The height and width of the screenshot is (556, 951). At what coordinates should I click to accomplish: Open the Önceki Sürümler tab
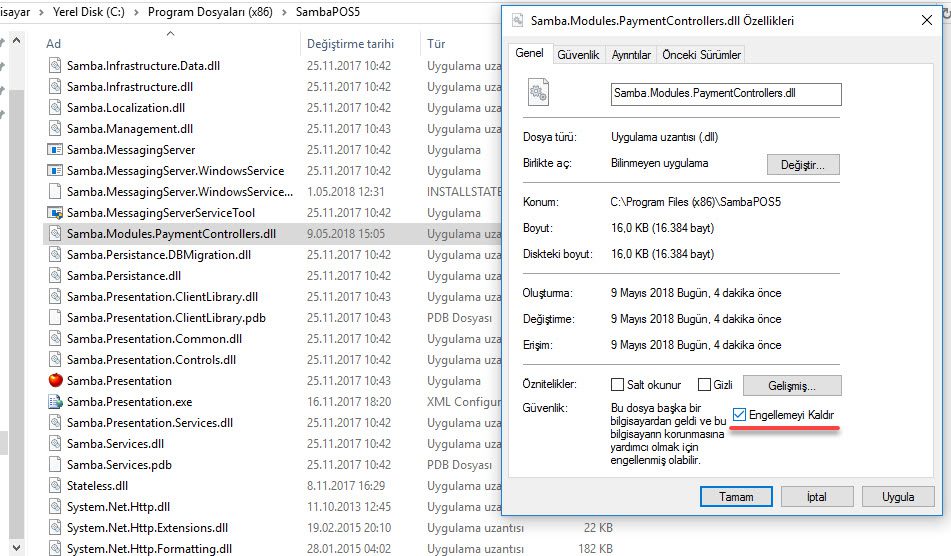(x=701, y=54)
